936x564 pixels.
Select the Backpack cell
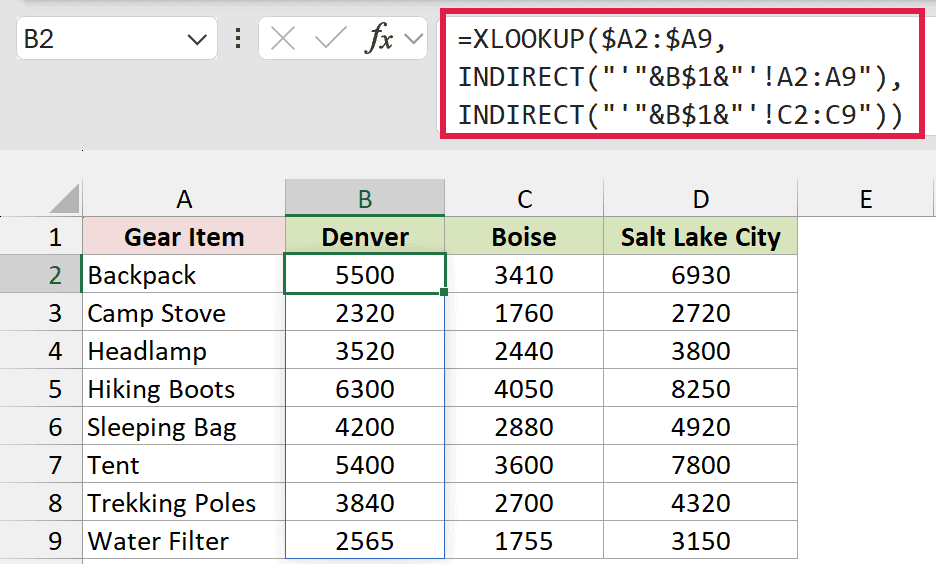pos(184,275)
